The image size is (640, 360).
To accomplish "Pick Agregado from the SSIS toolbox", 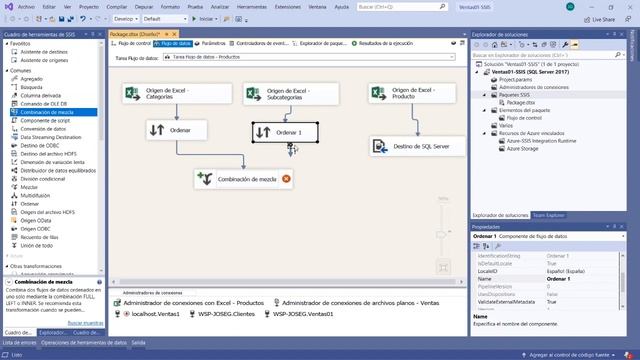I will click(x=31, y=79).
